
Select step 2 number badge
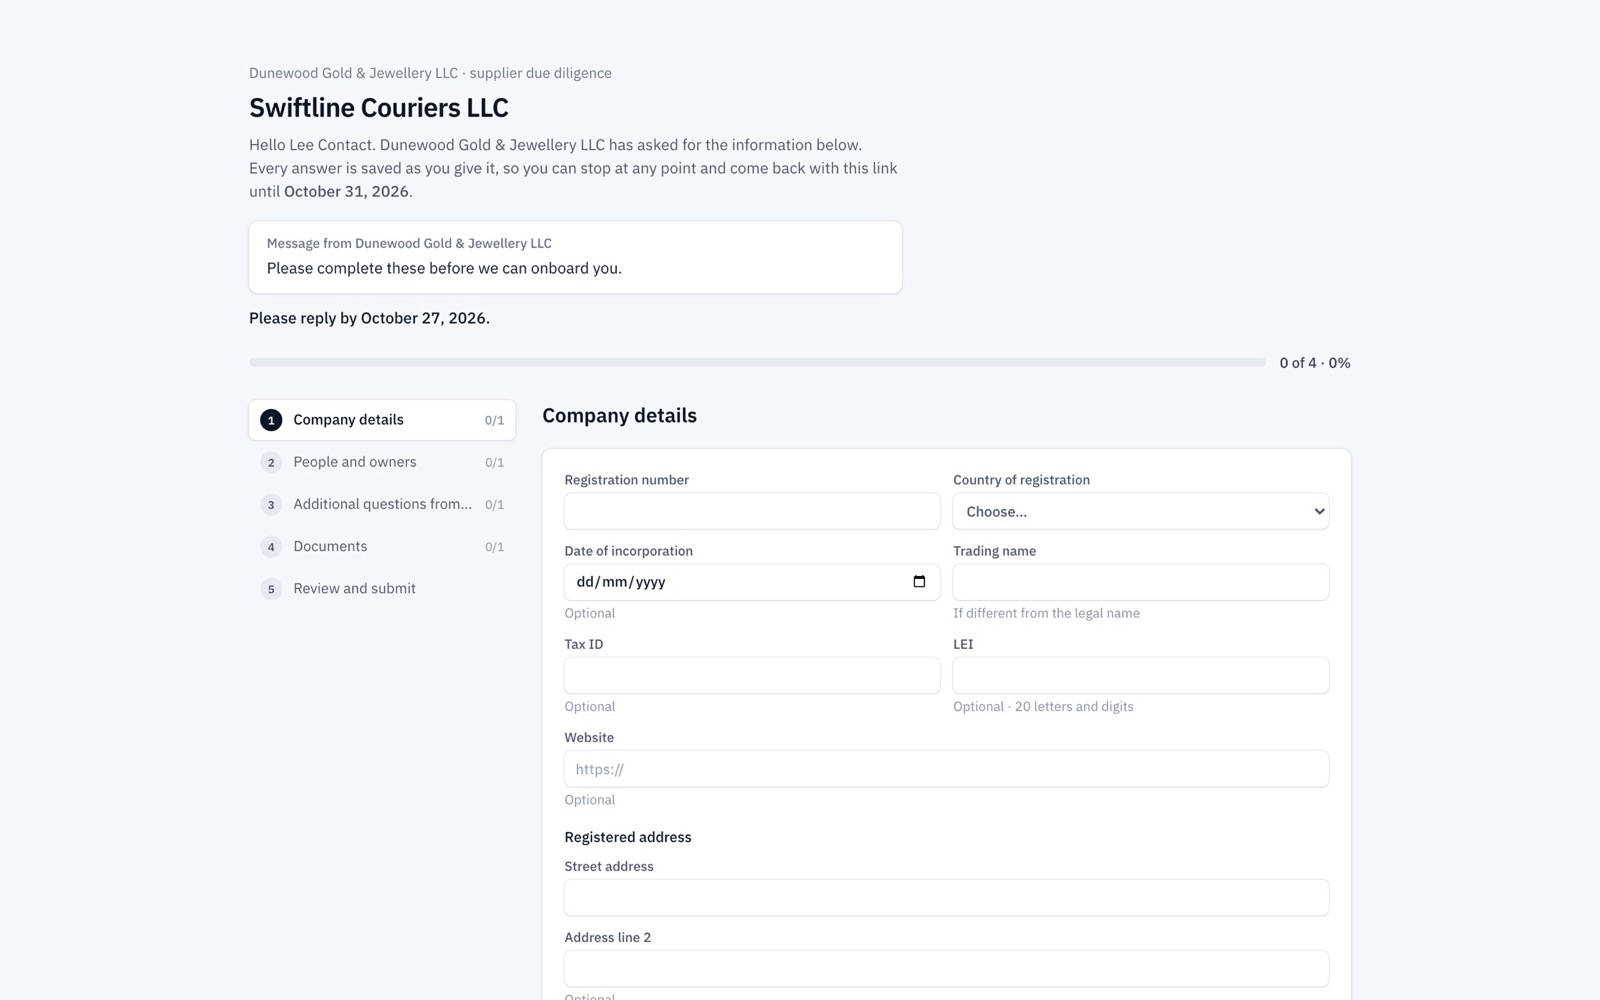pyautogui.click(x=271, y=462)
